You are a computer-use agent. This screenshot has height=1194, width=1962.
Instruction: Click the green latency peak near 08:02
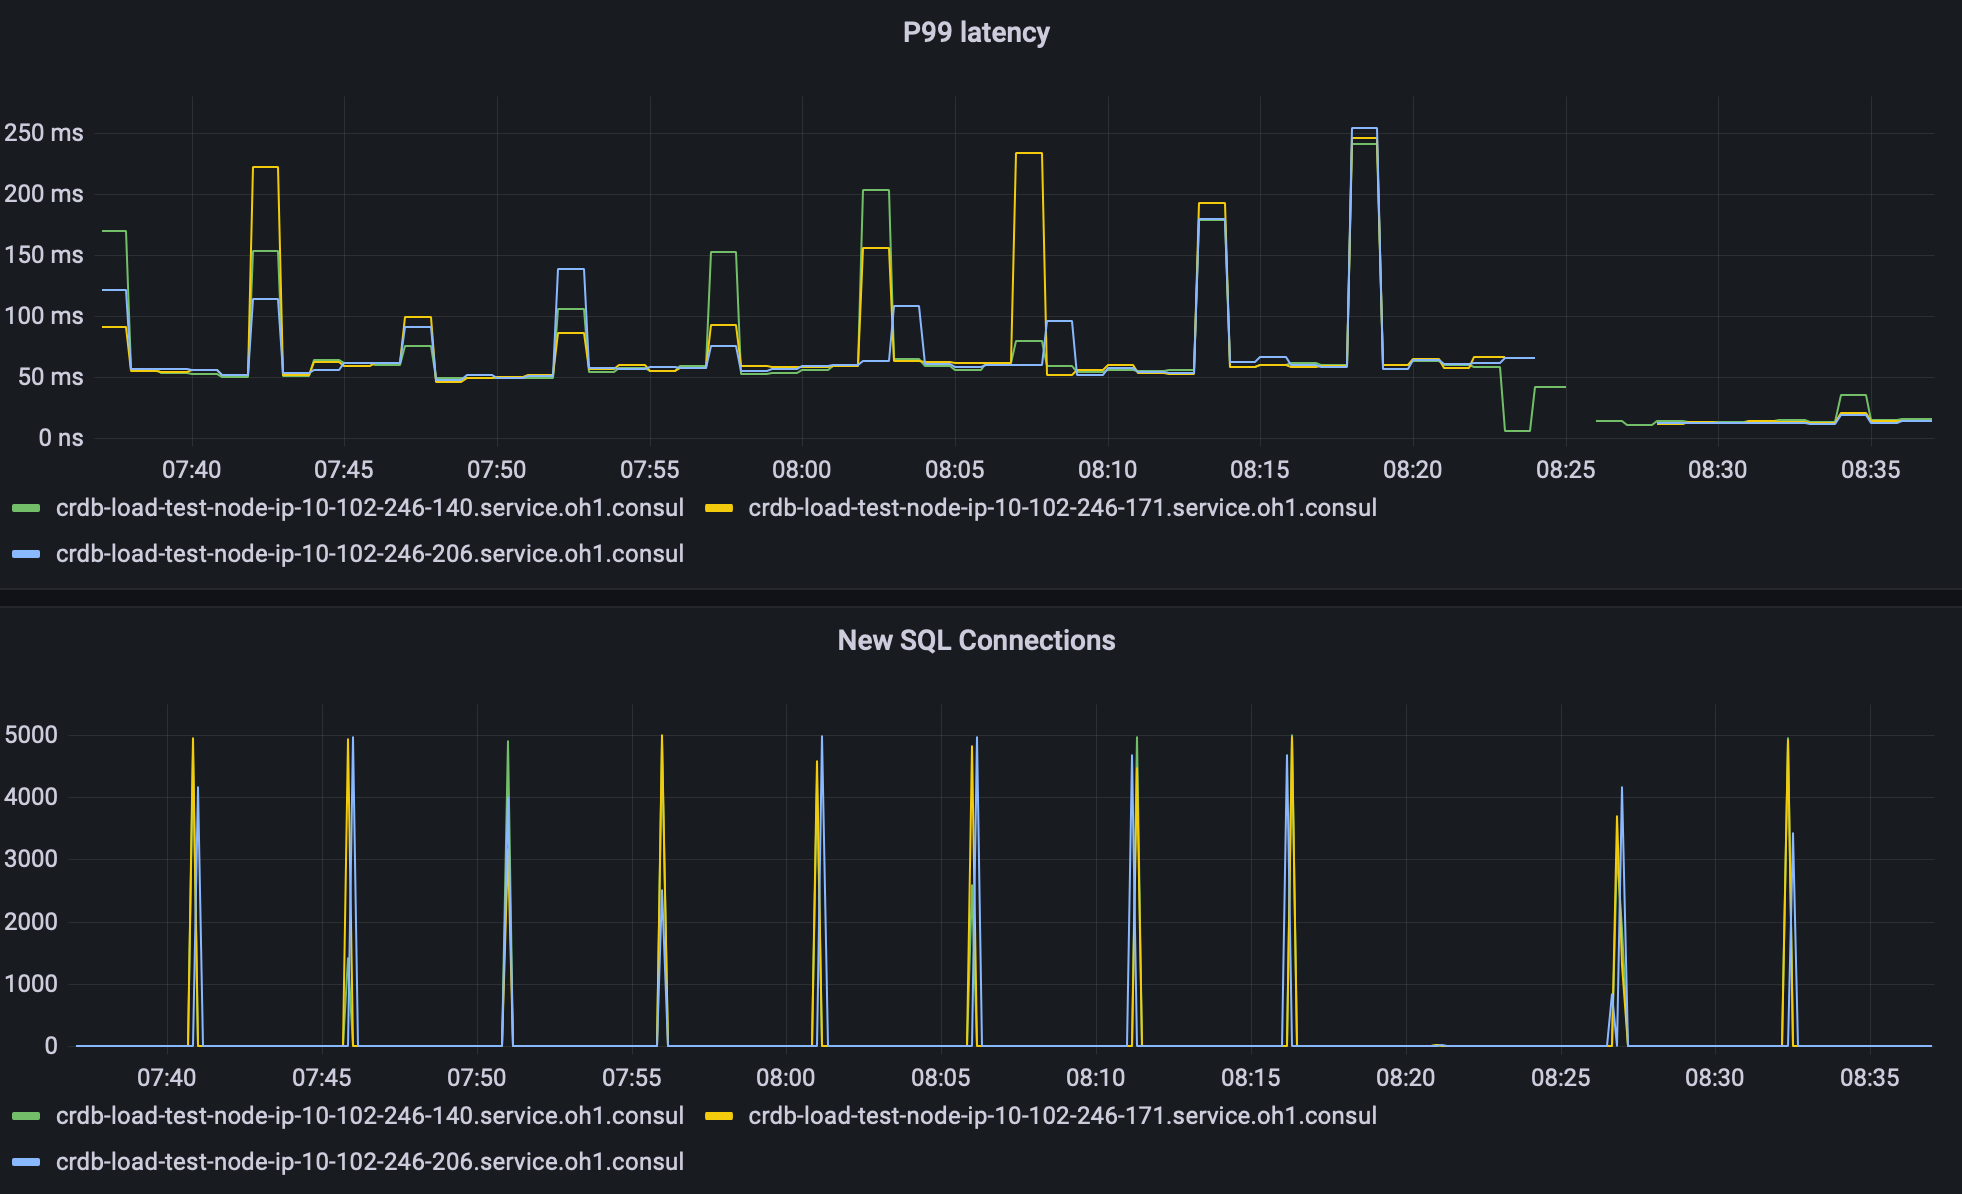(x=876, y=190)
